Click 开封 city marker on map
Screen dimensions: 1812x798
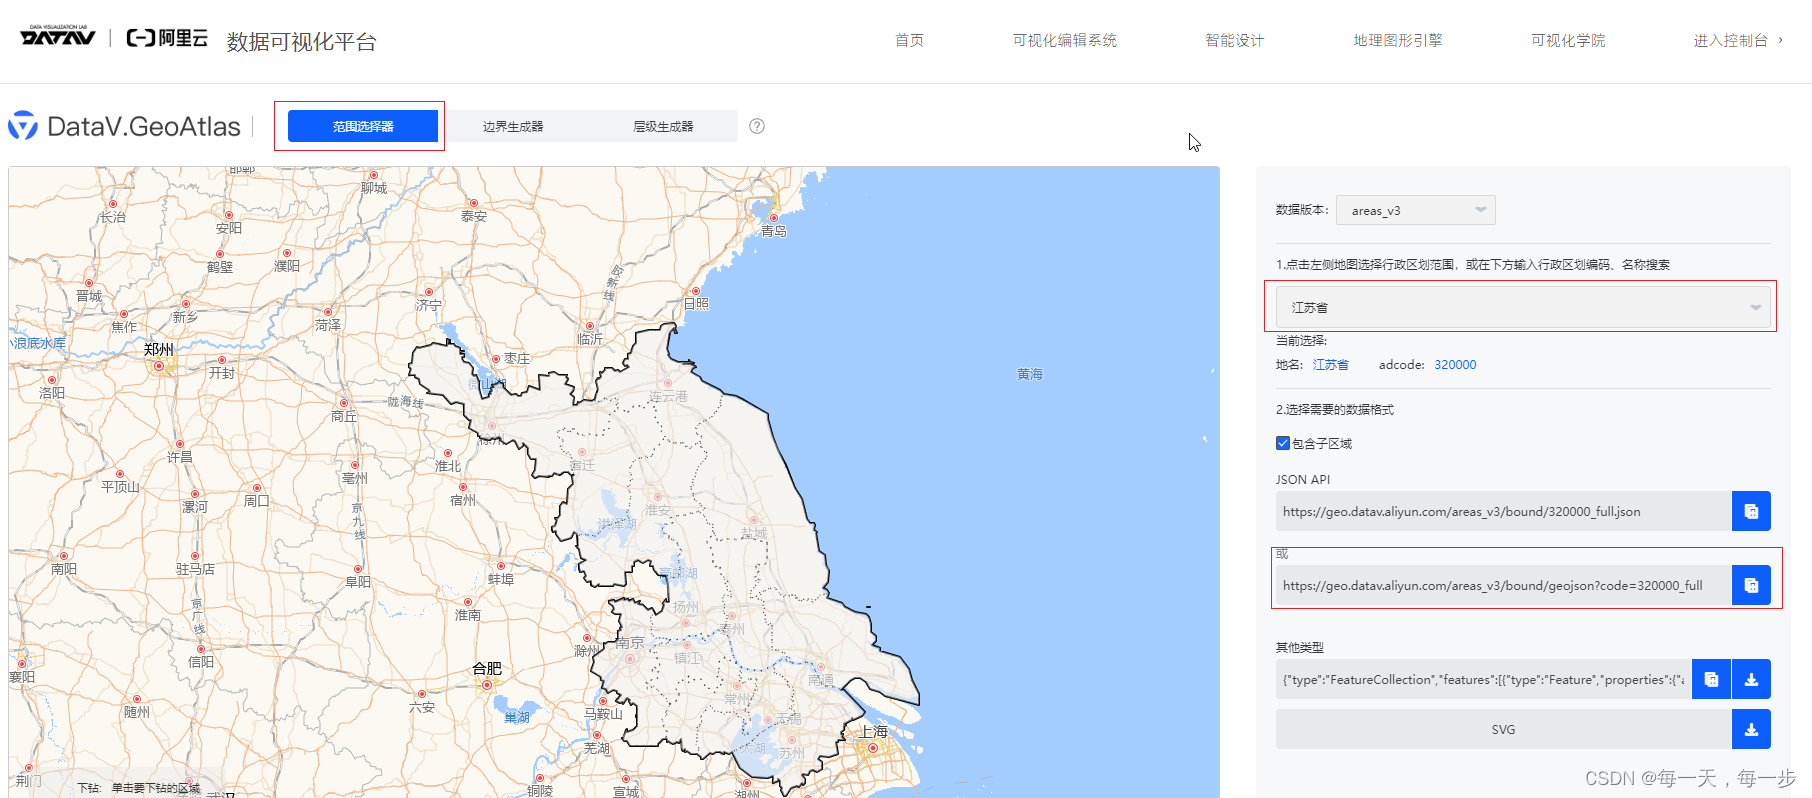click(x=222, y=360)
